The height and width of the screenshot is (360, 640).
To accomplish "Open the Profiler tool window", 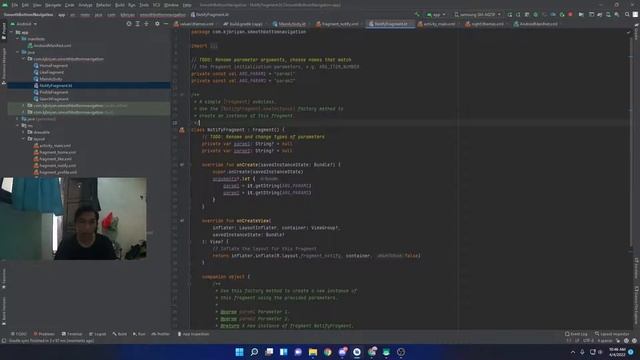I will click(x=161, y=334).
